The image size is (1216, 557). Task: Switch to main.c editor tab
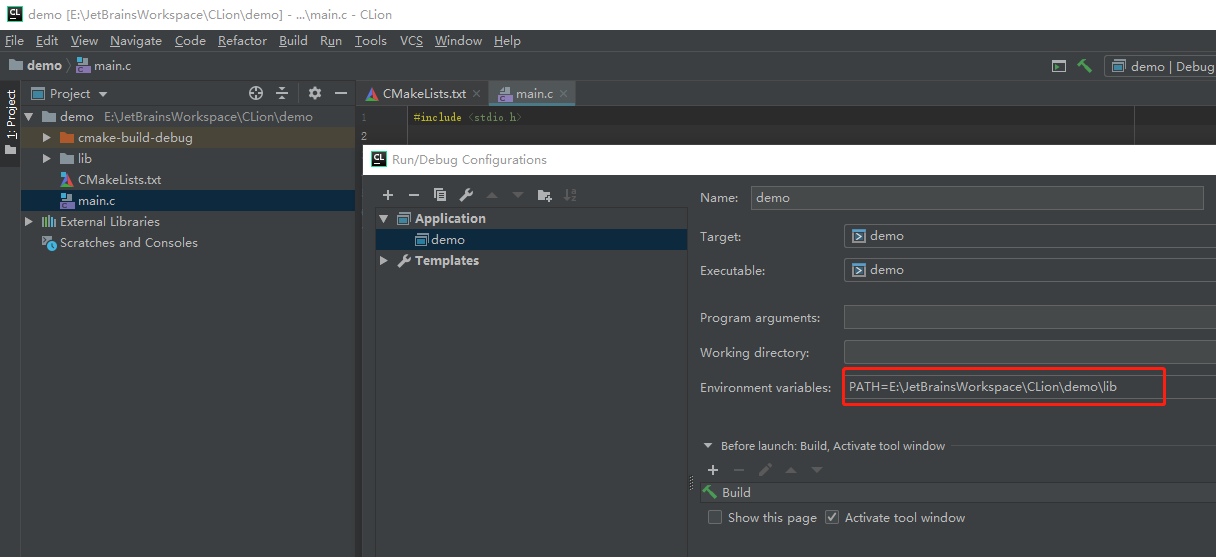click(x=533, y=93)
